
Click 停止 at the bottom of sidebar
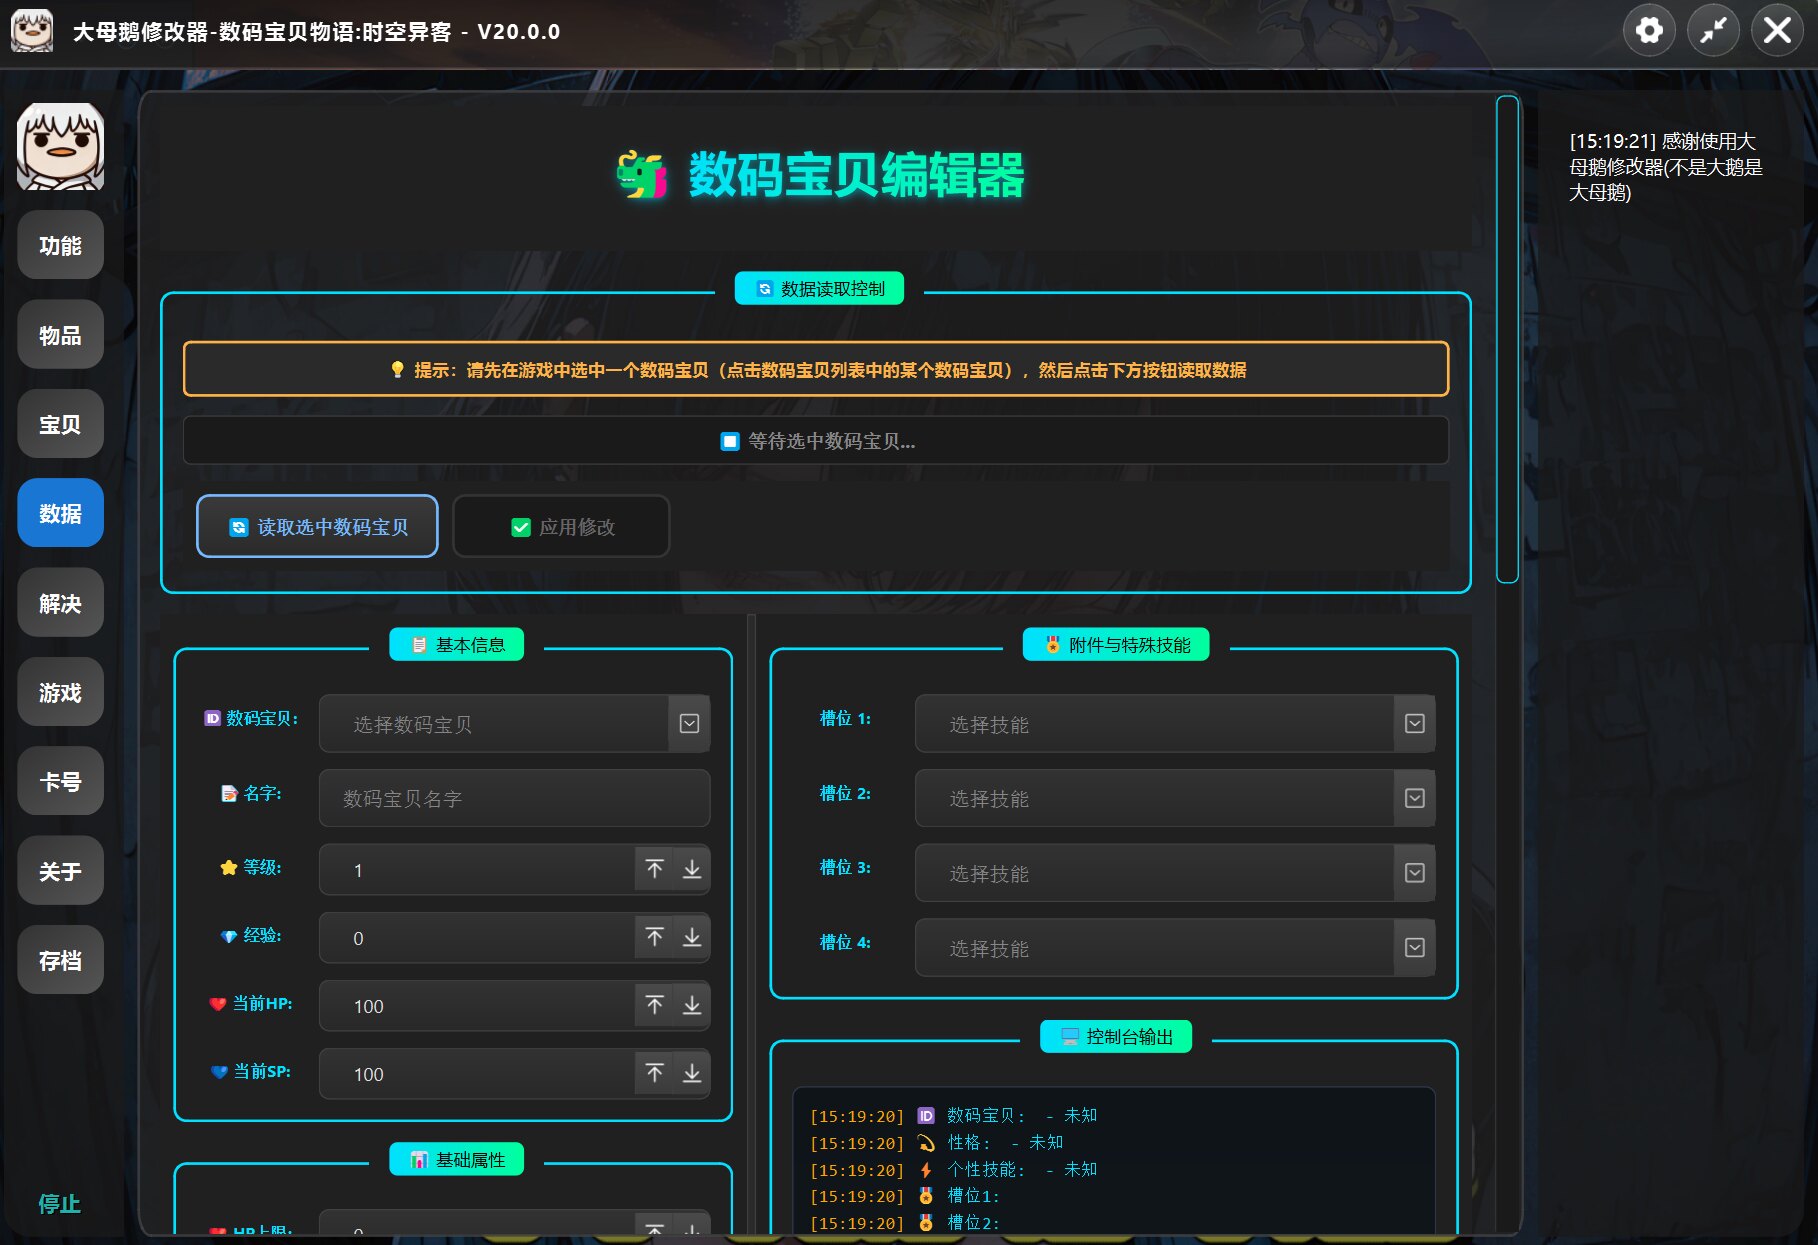click(59, 1203)
